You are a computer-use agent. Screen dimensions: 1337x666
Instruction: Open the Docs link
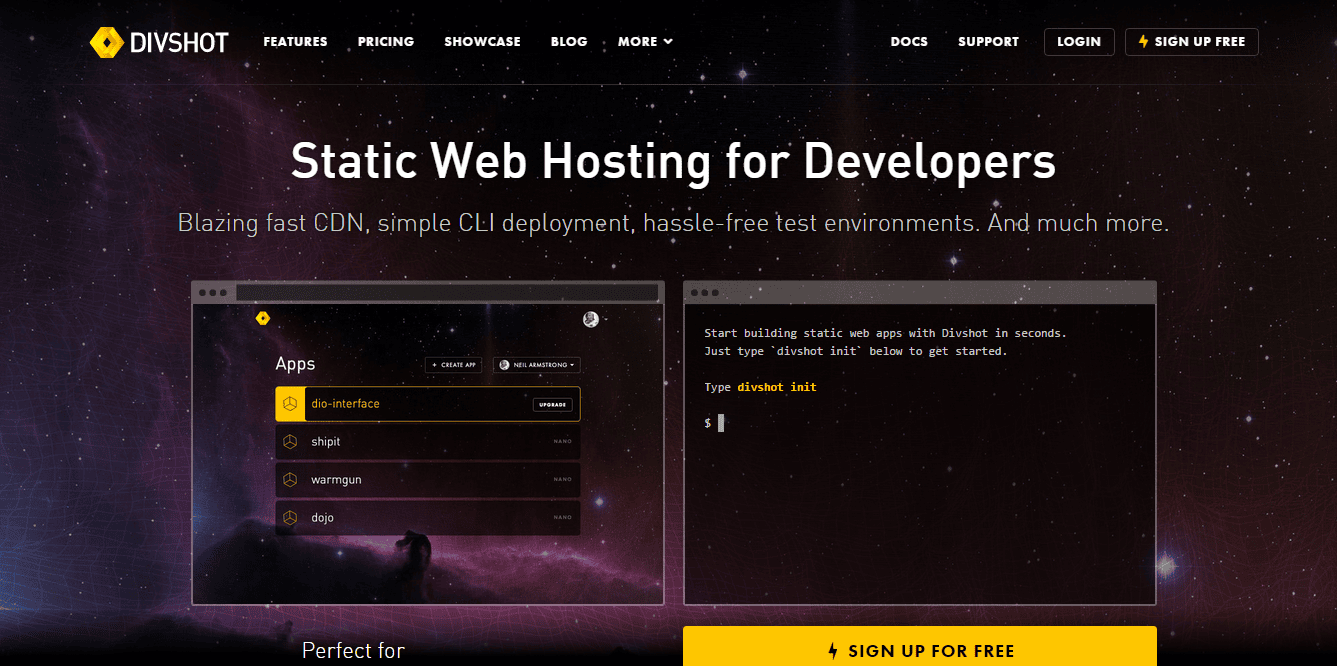coord(909,42)
